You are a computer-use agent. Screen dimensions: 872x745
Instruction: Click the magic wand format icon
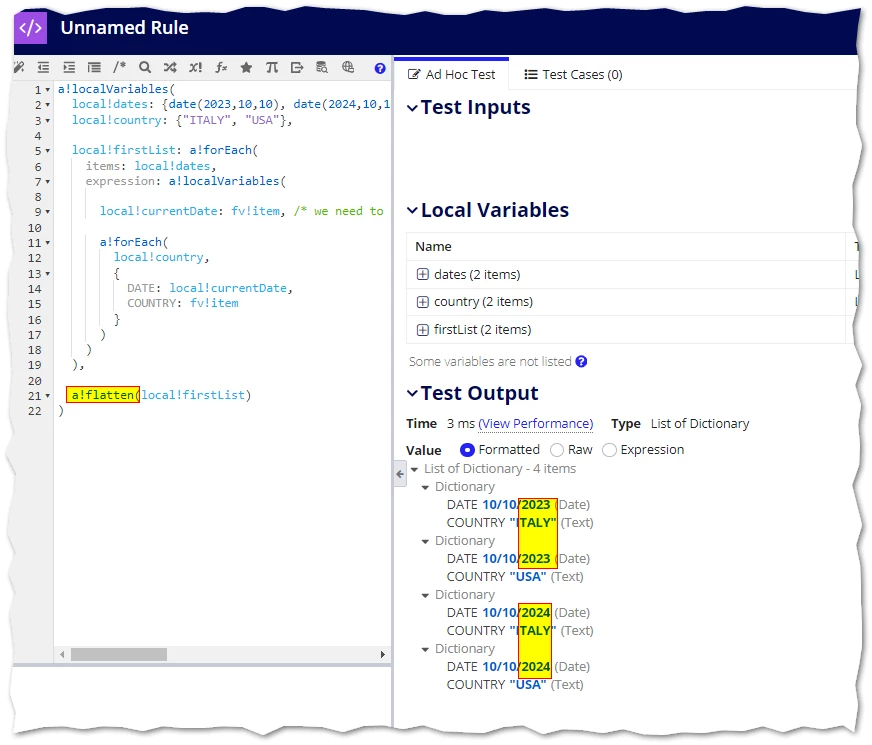tap(19, 67)
